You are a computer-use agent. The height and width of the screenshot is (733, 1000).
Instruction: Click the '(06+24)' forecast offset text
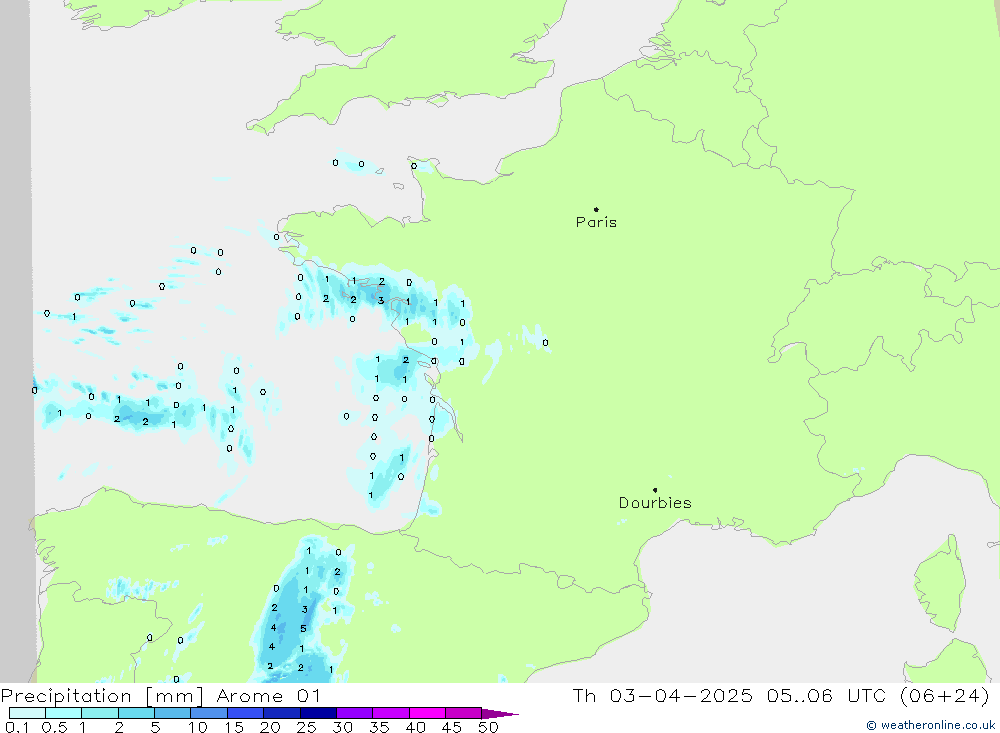click(x=944, y=695)
